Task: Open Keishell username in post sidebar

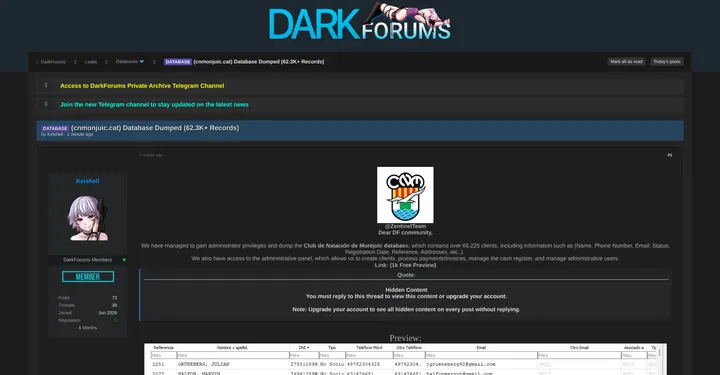Action: [x=87, y=181]
